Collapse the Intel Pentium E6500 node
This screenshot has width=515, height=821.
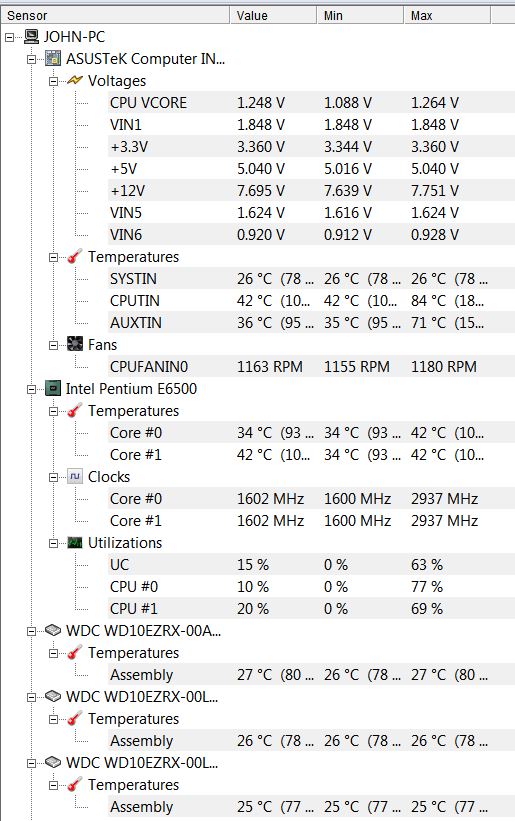(x=31, y=389)
